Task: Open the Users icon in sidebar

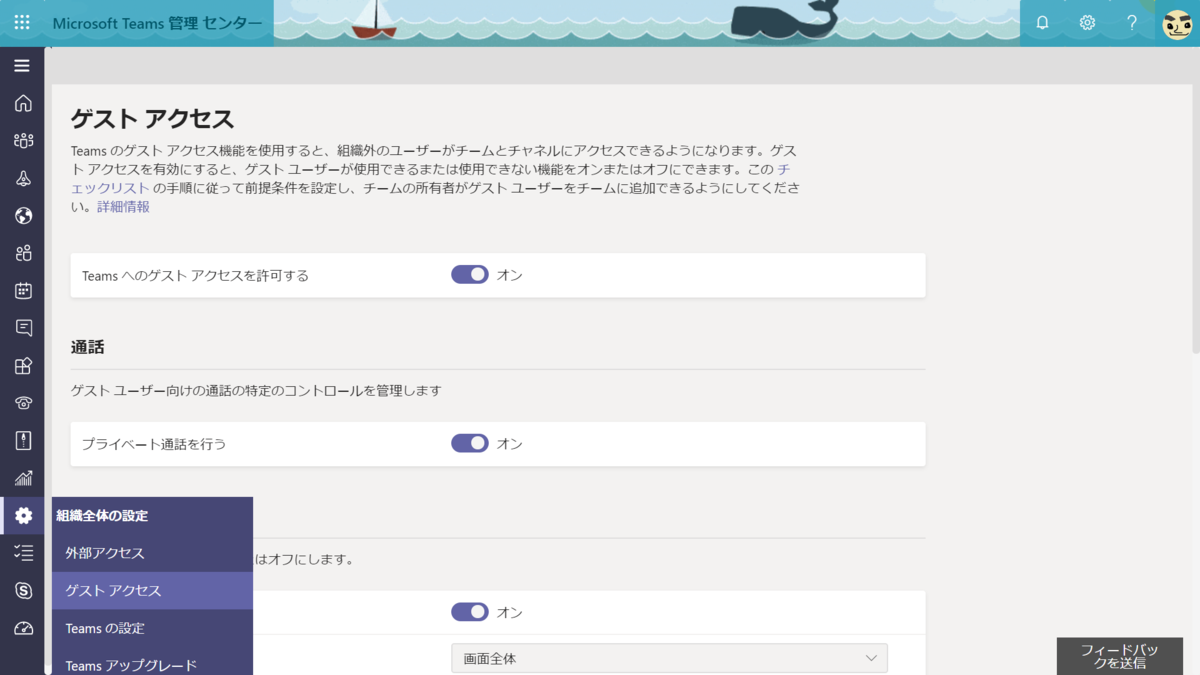Action: pos(23,253)
